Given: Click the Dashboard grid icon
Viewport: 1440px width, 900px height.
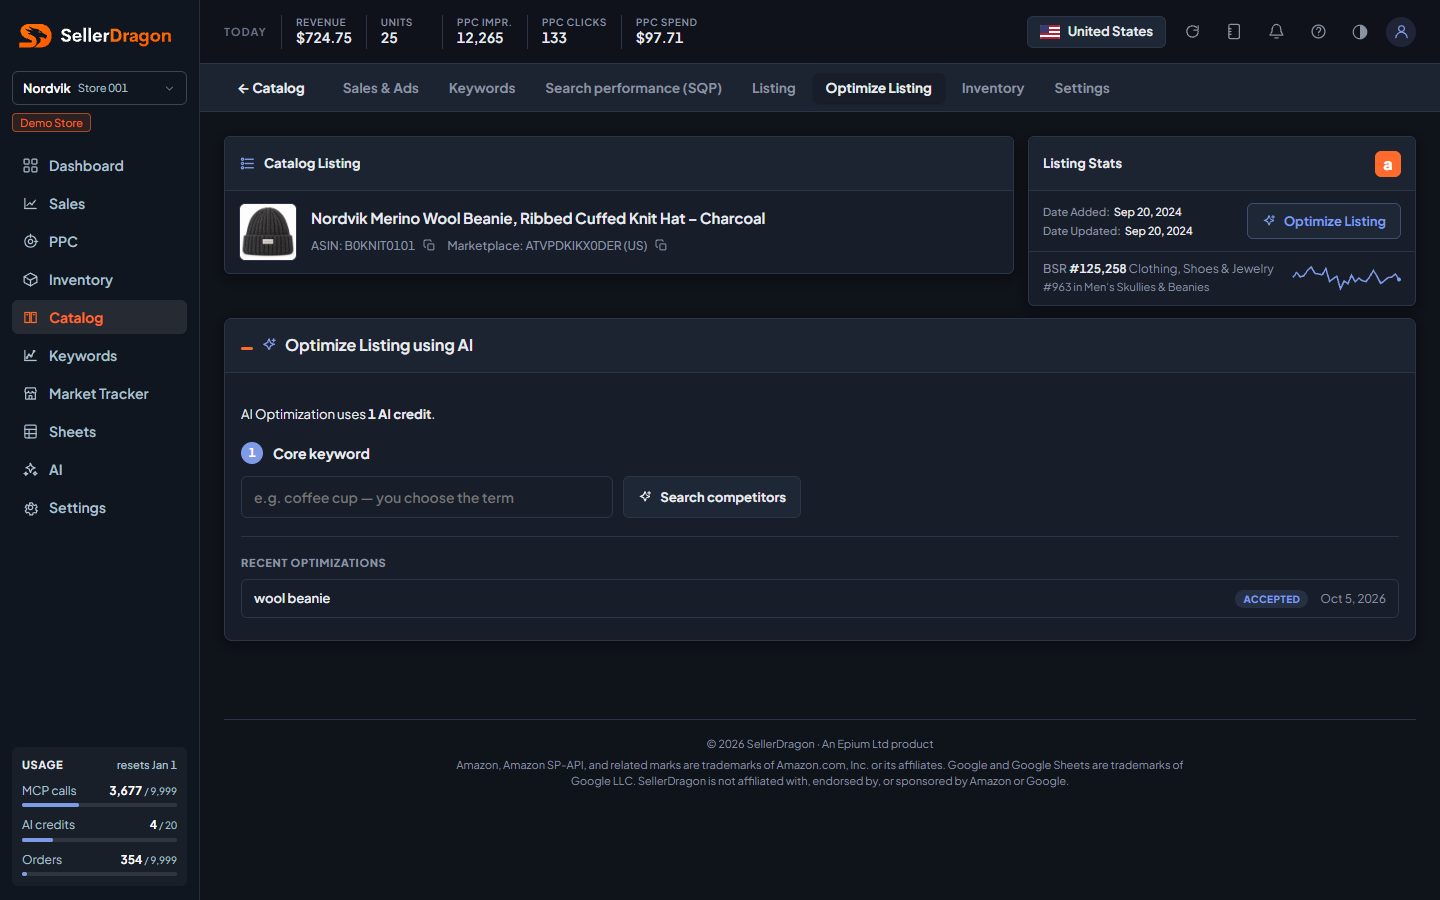Looking at the screenshot, I should (x=31, y=166).
